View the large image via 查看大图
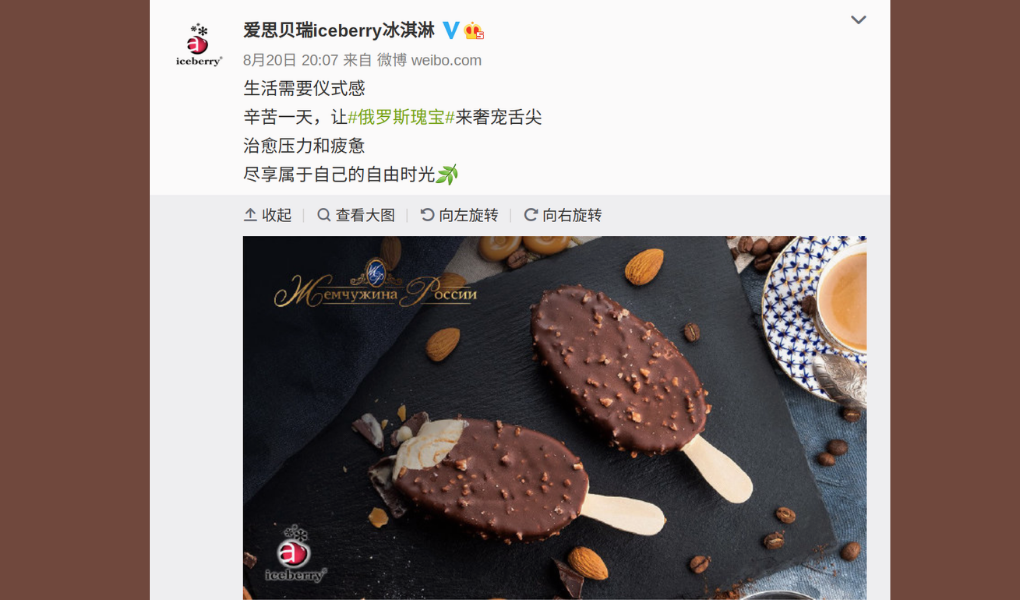The height and width of the screenshot is (600, 1020). tap(356, 215)
